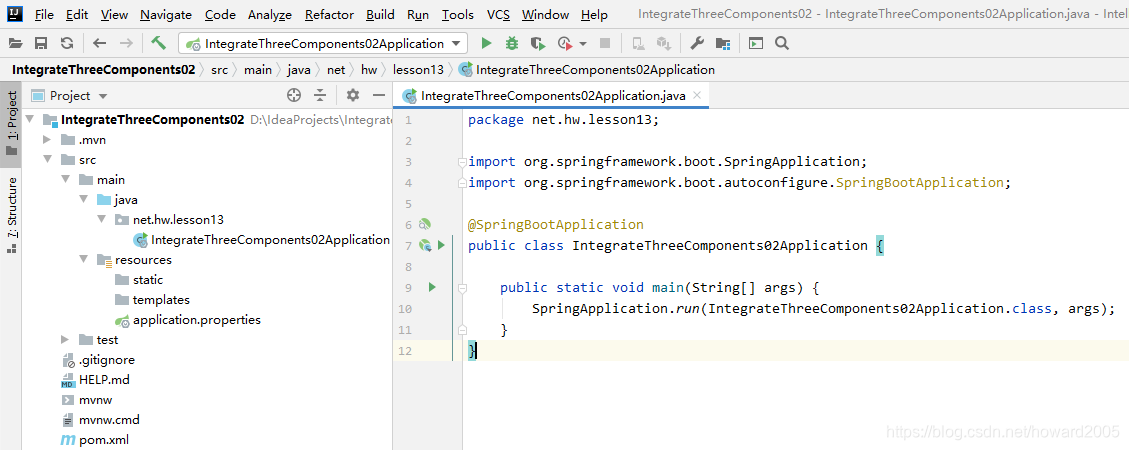
Task: Hide the Project panel with minus icon
Action: click(x=379, y=95)
